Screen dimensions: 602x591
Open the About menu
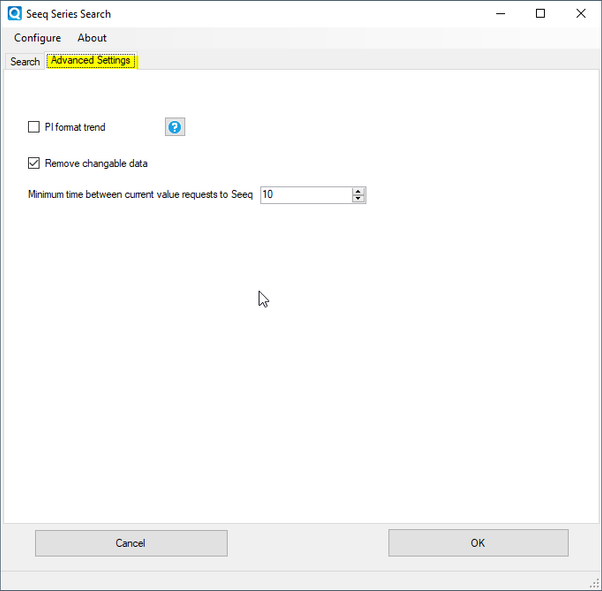coord(92,38)
